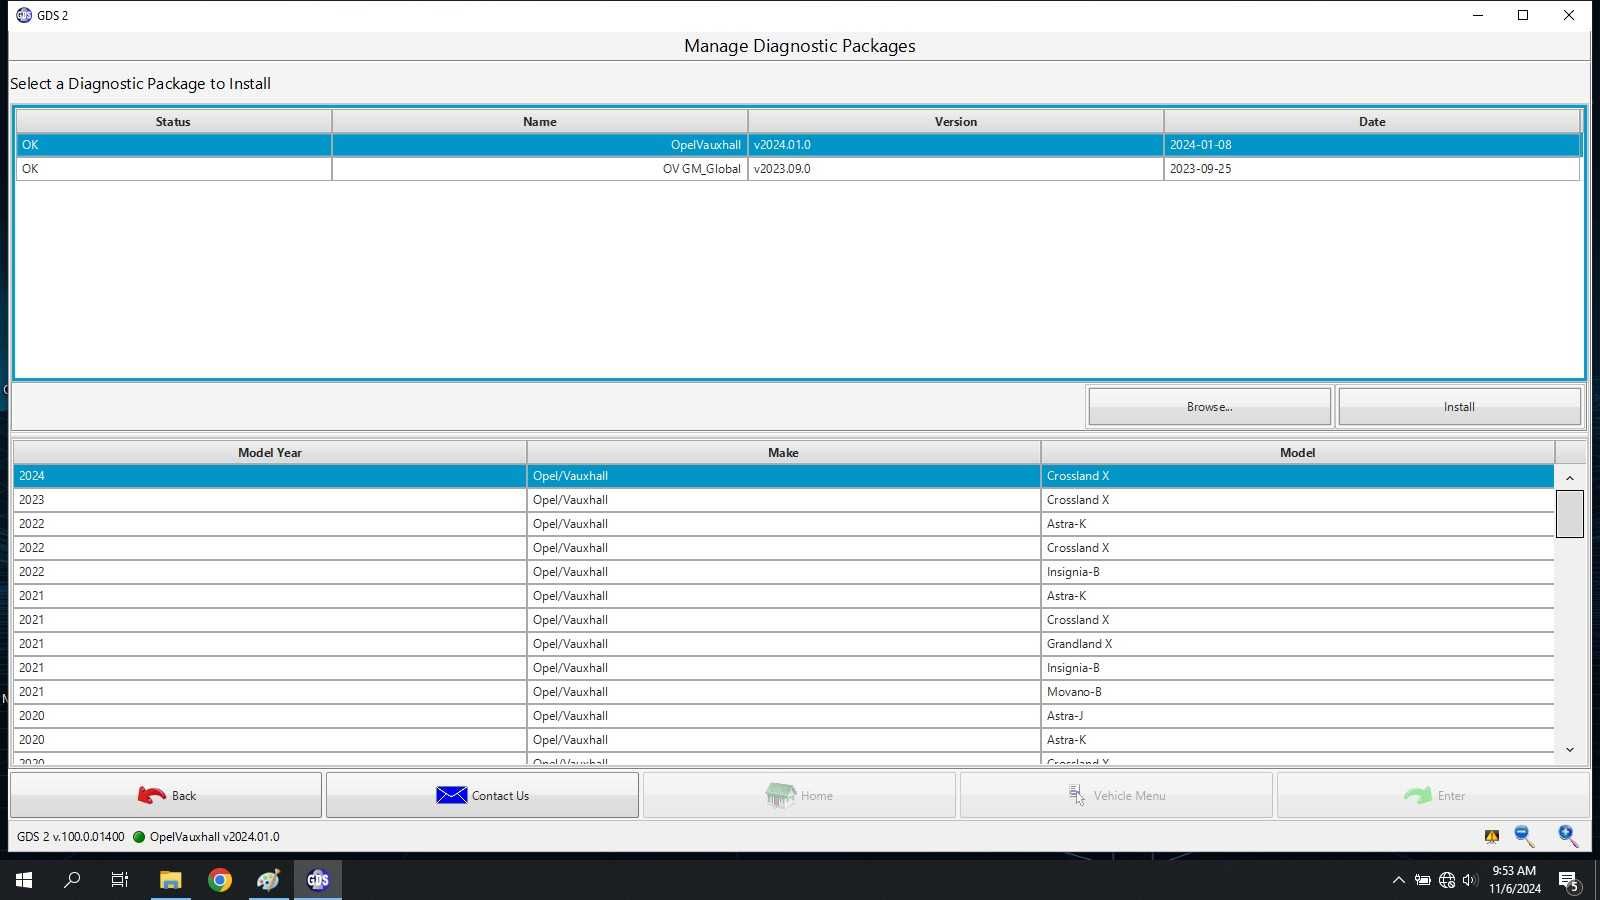Click the green connection status indicator
This screenshot has height=900, width=1600.
(x=139, y=837)
